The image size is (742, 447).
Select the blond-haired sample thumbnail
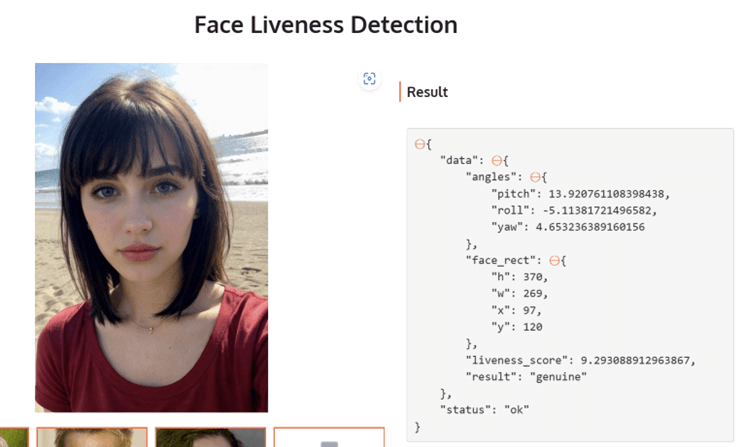[92, 437]
